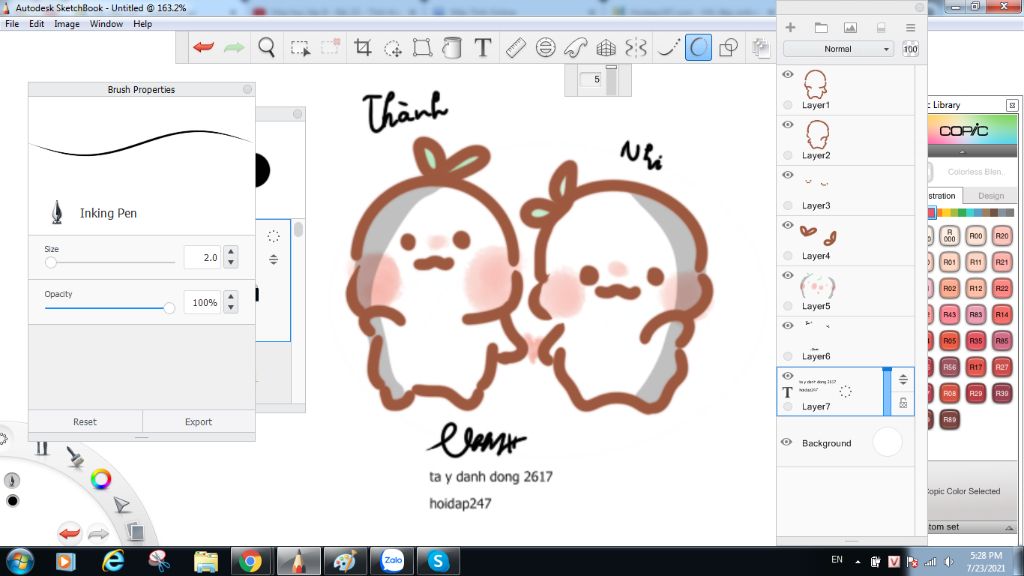Open the Window menu

coord(106,24)
